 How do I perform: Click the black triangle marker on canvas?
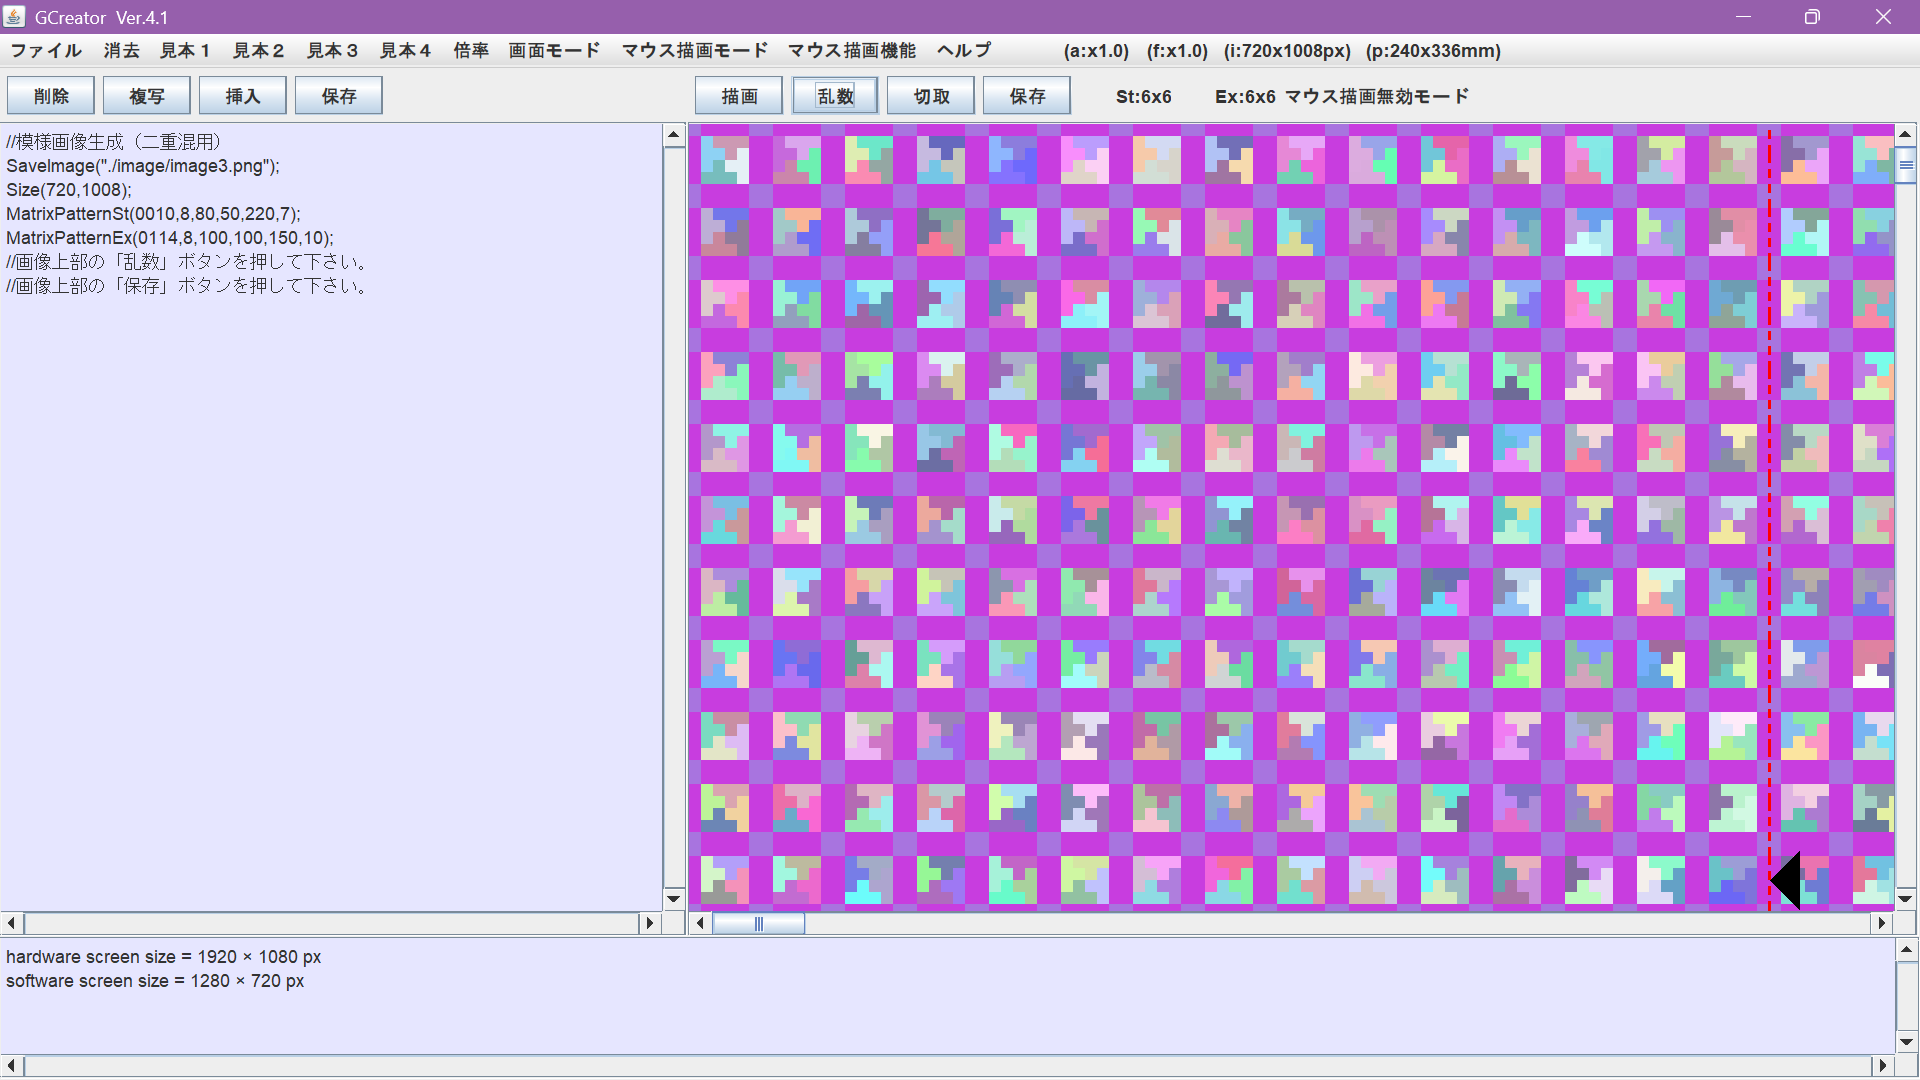[1788, 881]
